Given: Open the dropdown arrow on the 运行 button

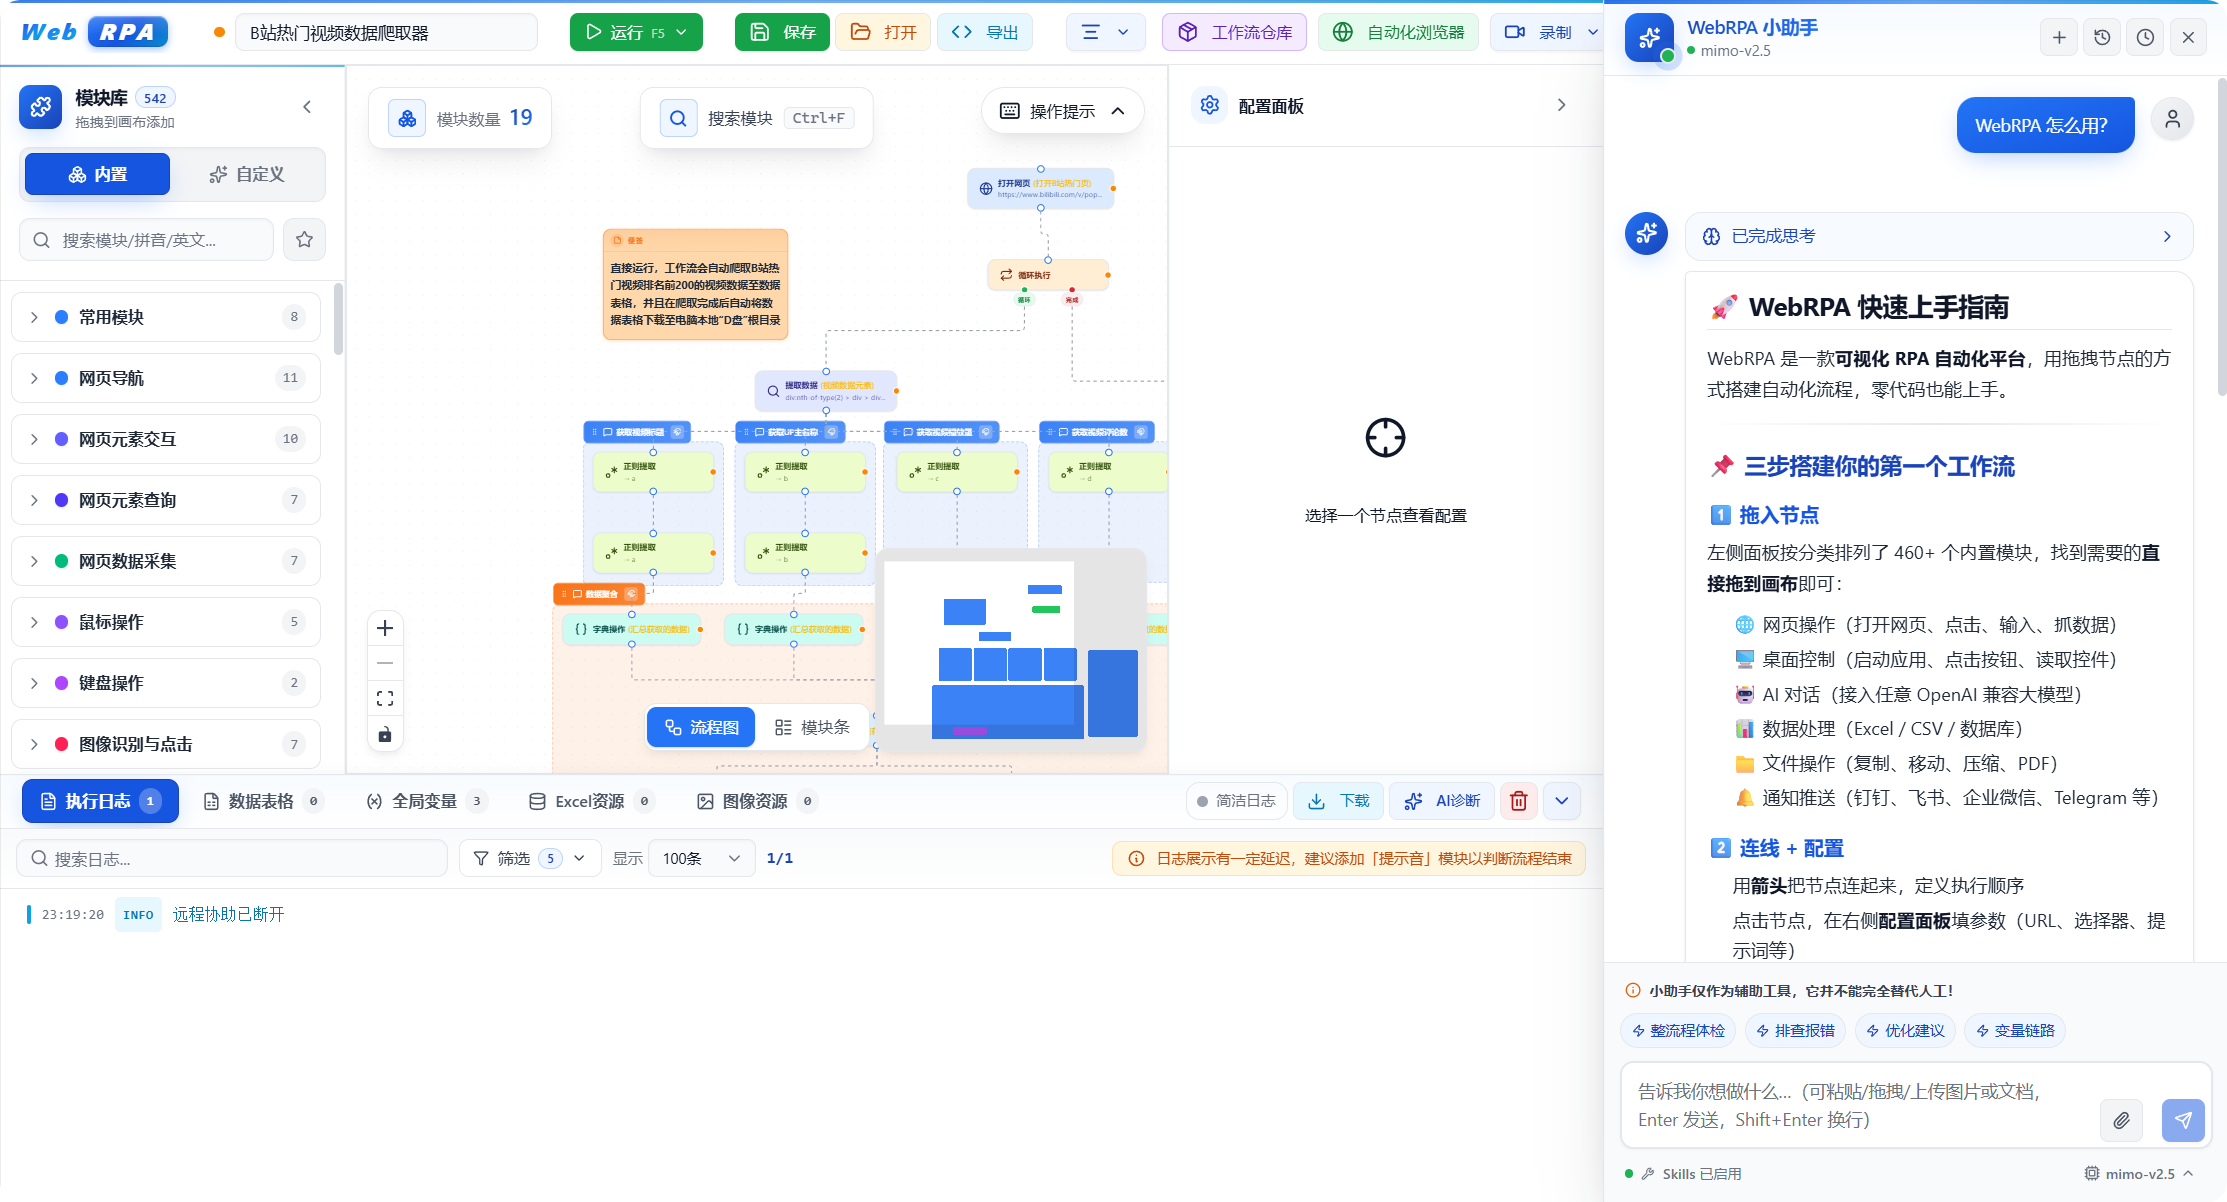Looking at the screenshot, I should (682, 32).
